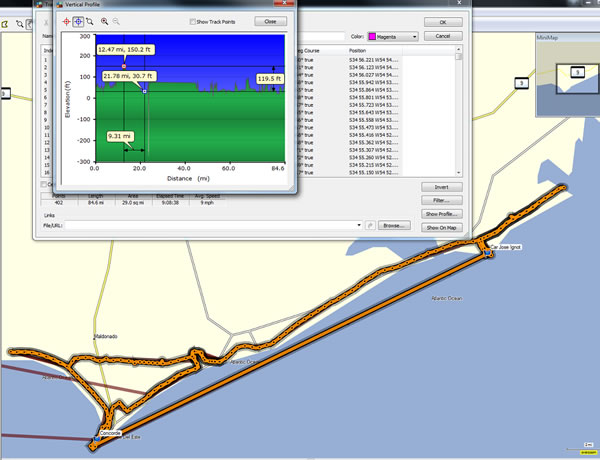The image size is (600, 460).
Task: Click the Car Jose Ignacio waypoint flag
Action: (x=487, y=253)
